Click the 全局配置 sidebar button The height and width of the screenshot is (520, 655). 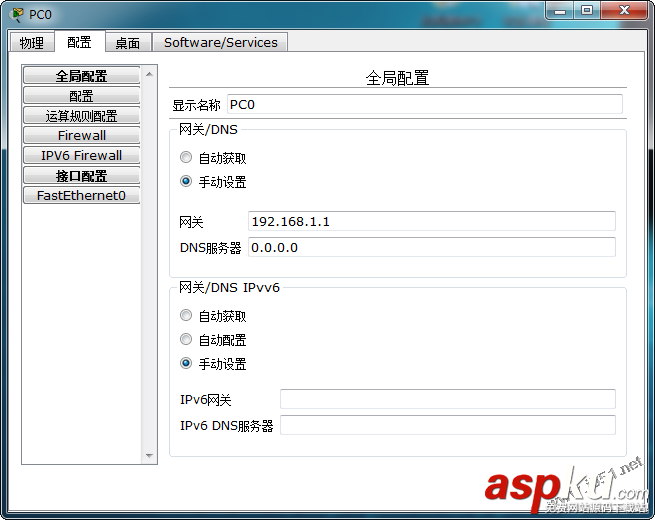pyautogui.click(x=81, y=76)
